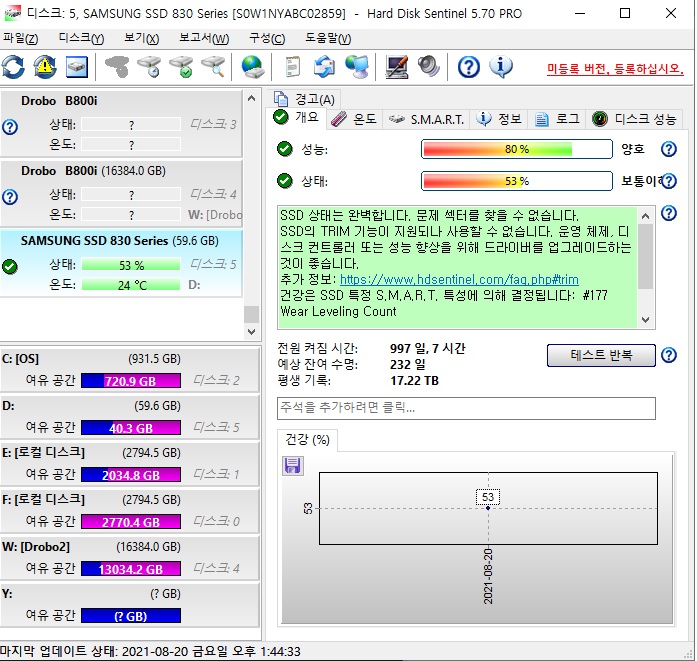Click the 테스트 반복 button
Image resolution: width=697 pixels, height=661 pixels.
[x=601, y=355]
